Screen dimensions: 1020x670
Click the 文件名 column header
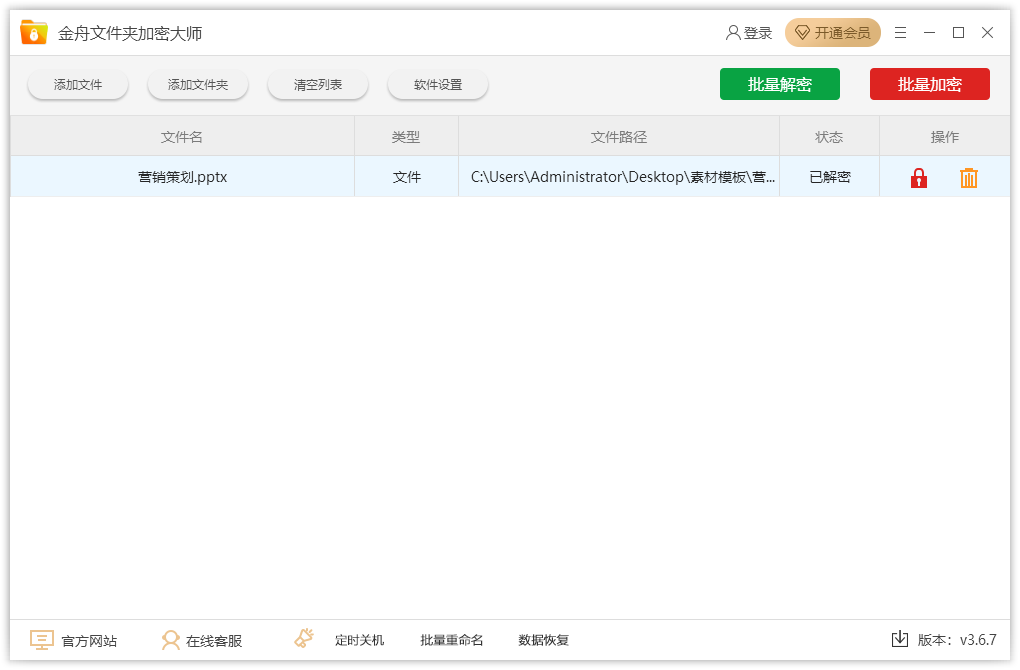tap(182, 137)
